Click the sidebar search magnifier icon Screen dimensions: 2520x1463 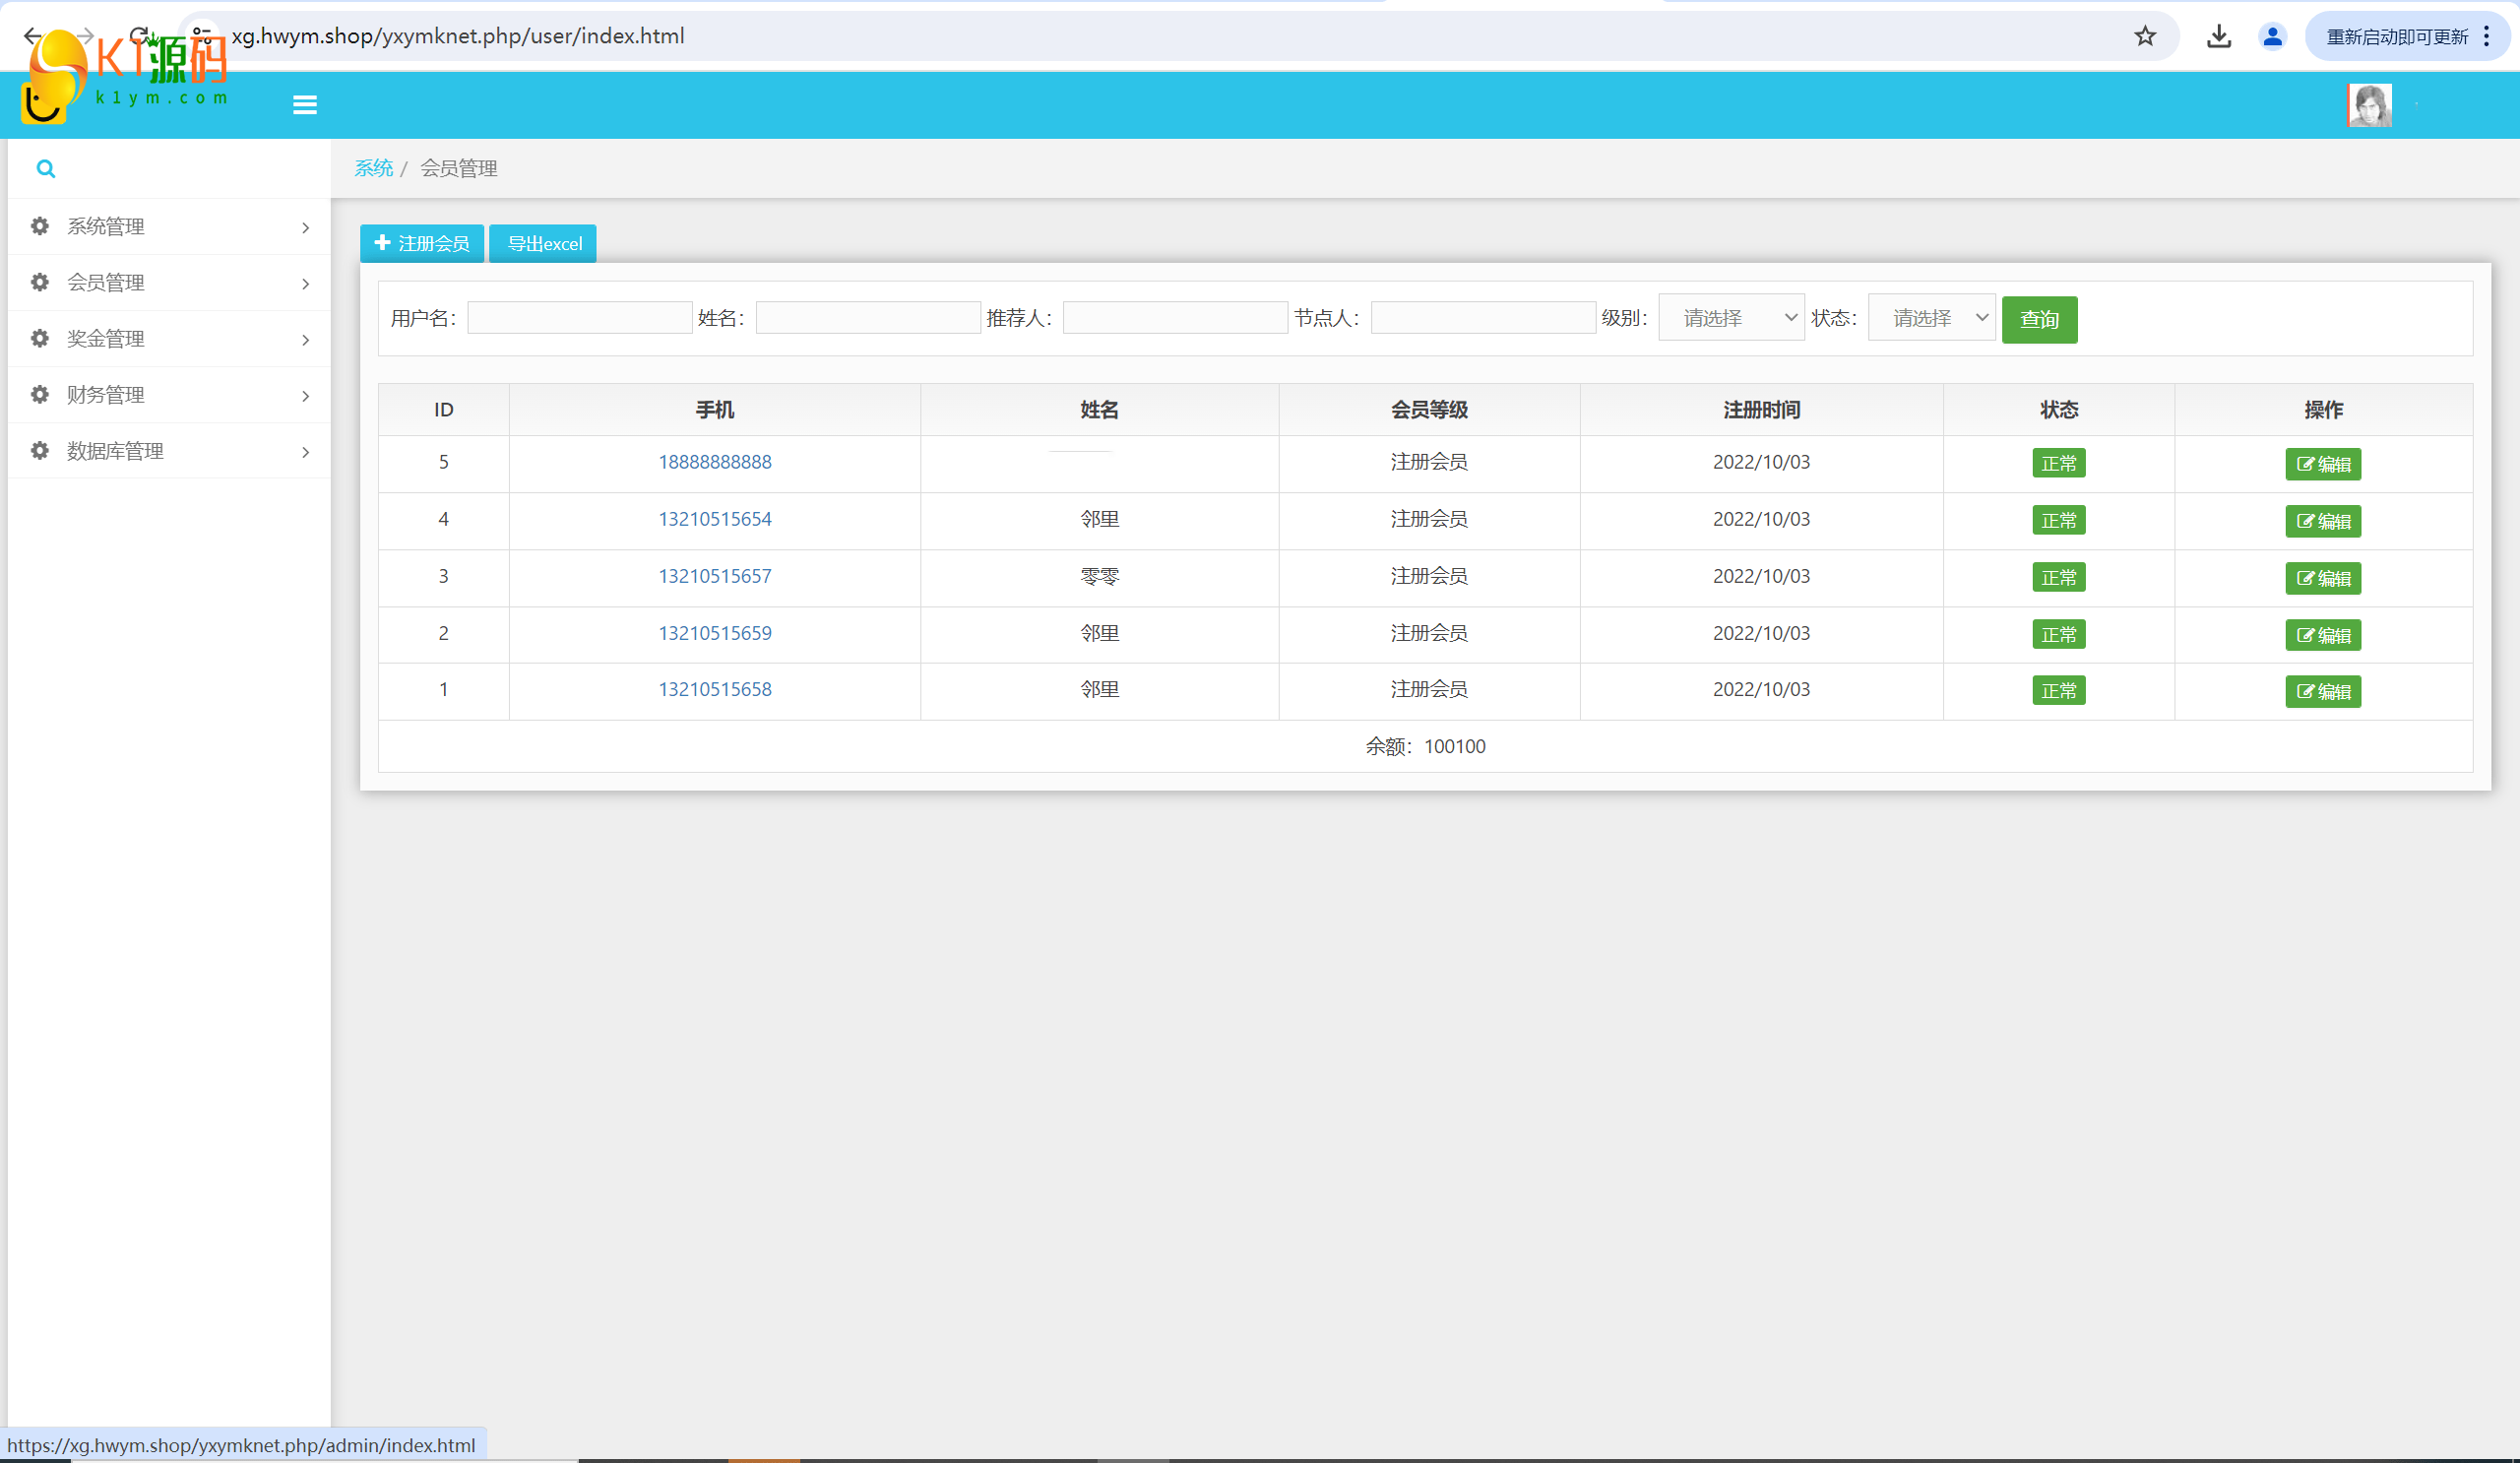tap(46, 168)
